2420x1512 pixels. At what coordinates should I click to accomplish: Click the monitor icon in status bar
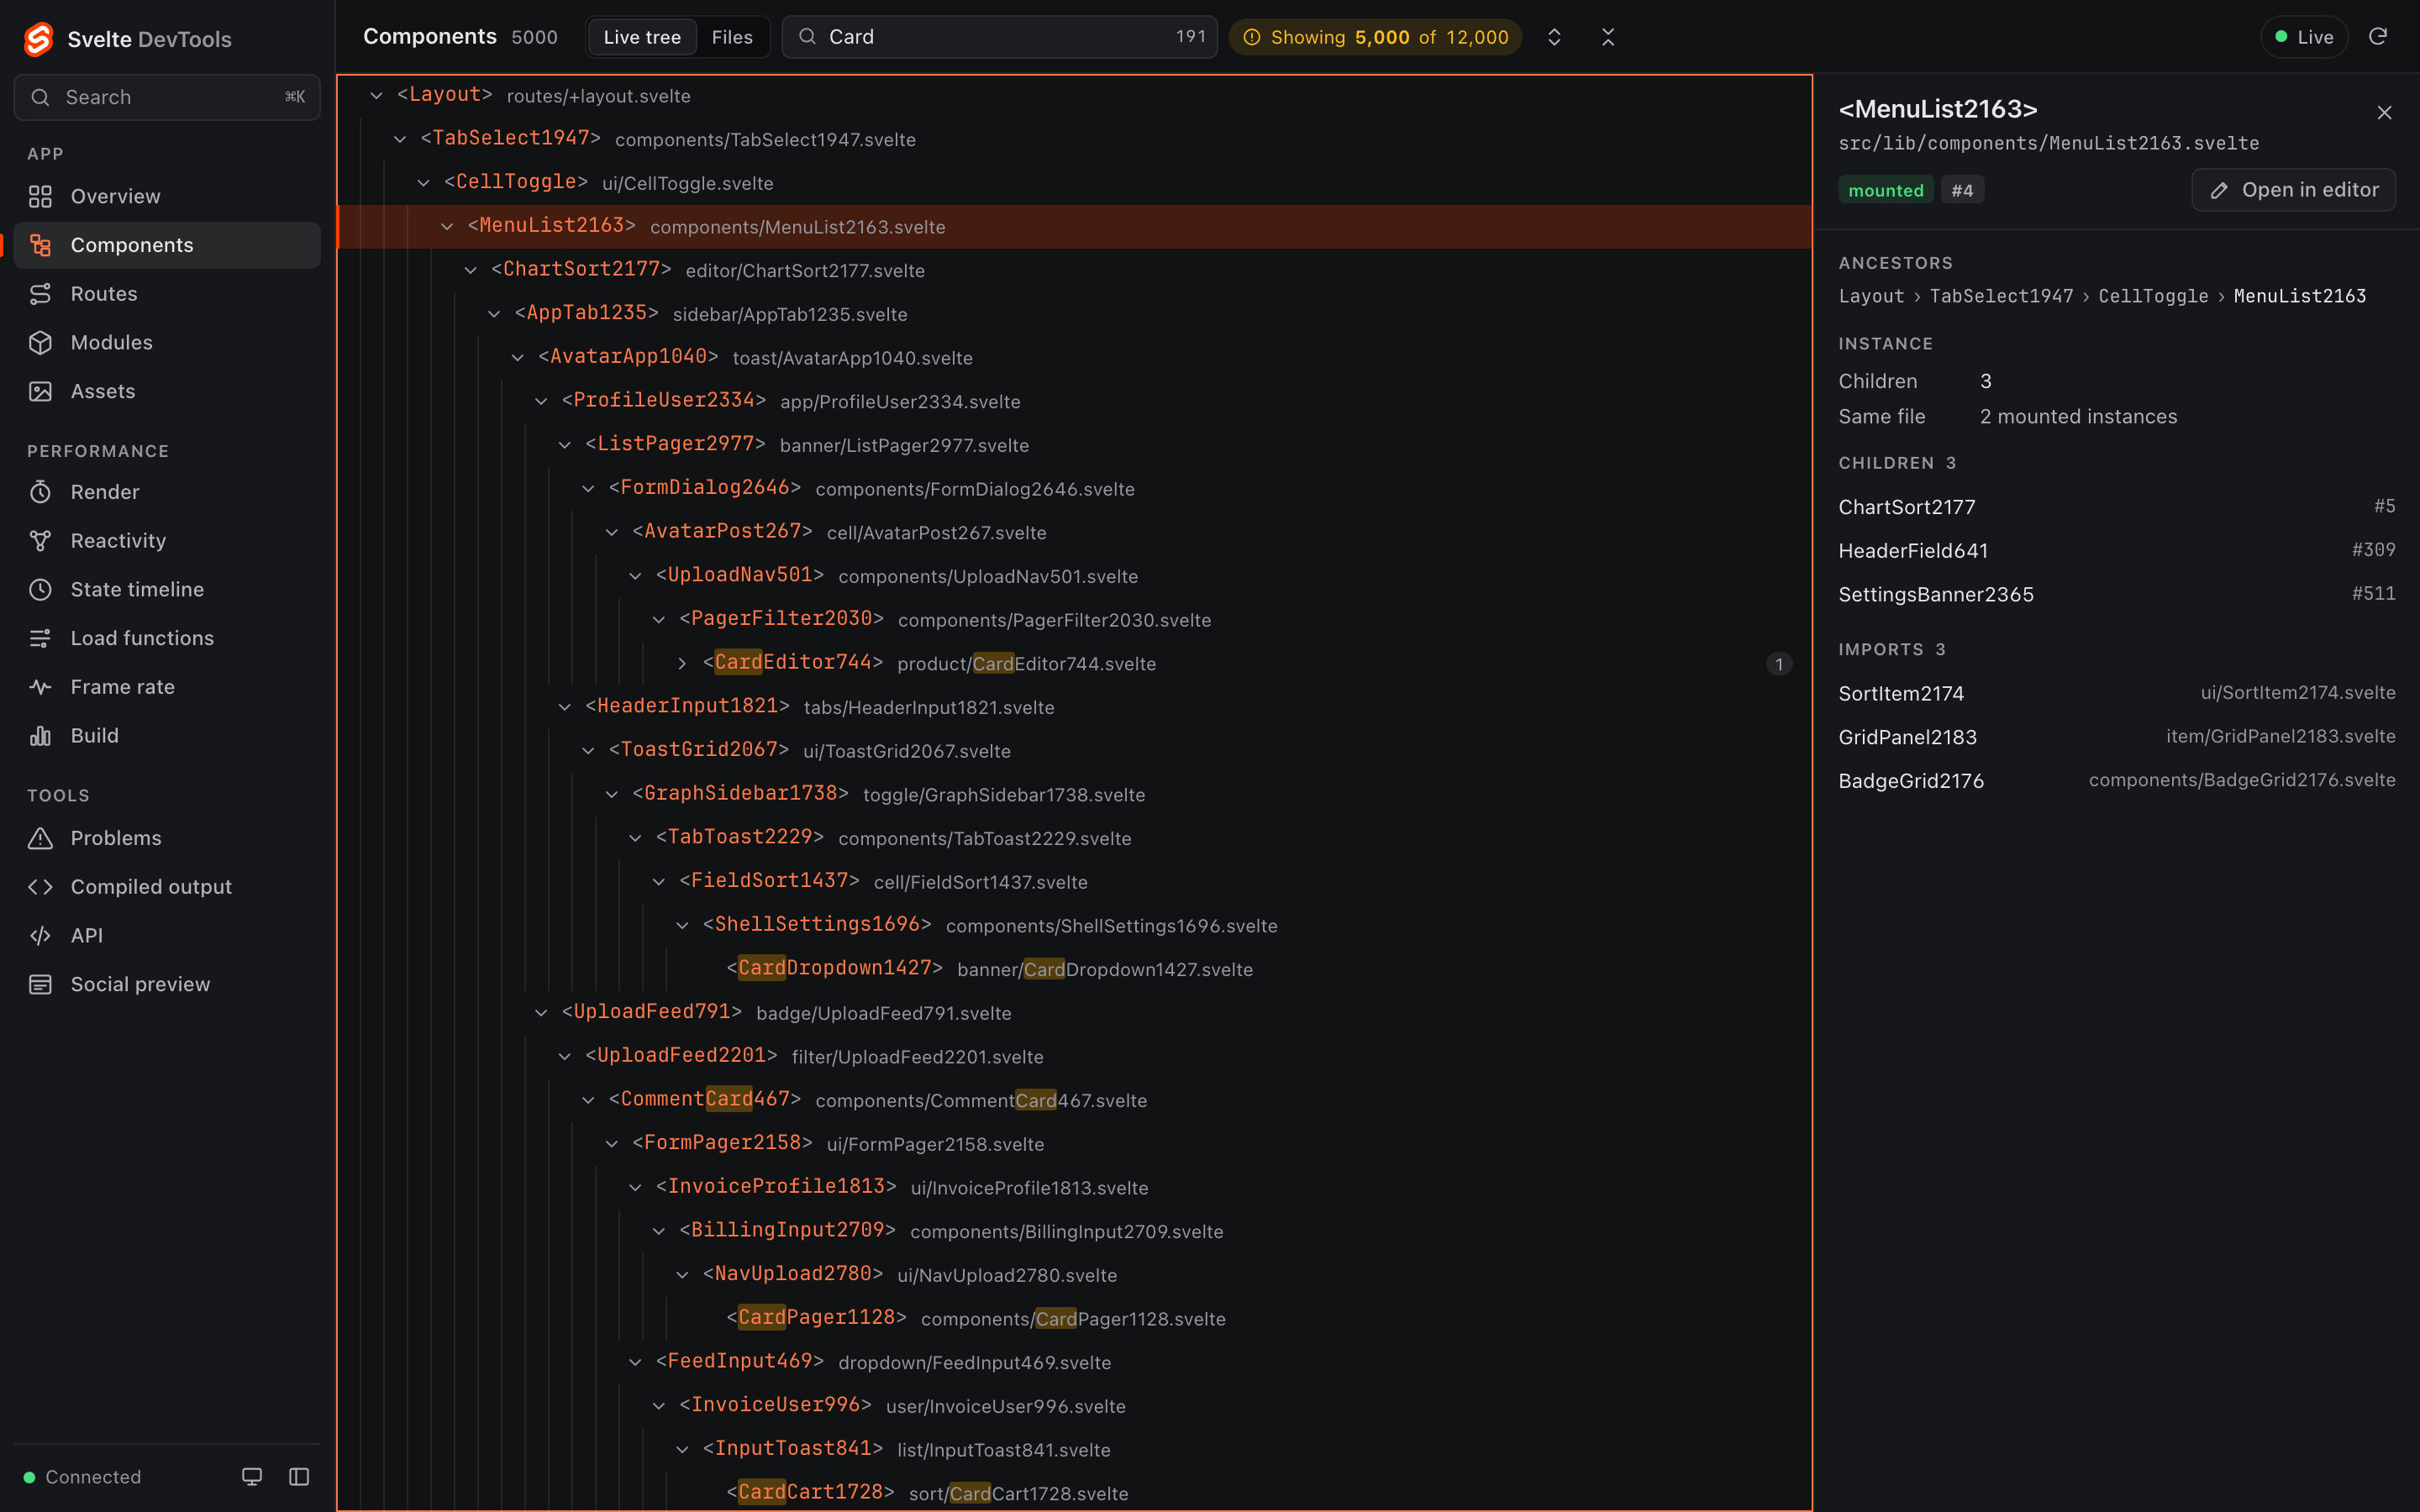pyautogui.click(x=252, y=1477)
